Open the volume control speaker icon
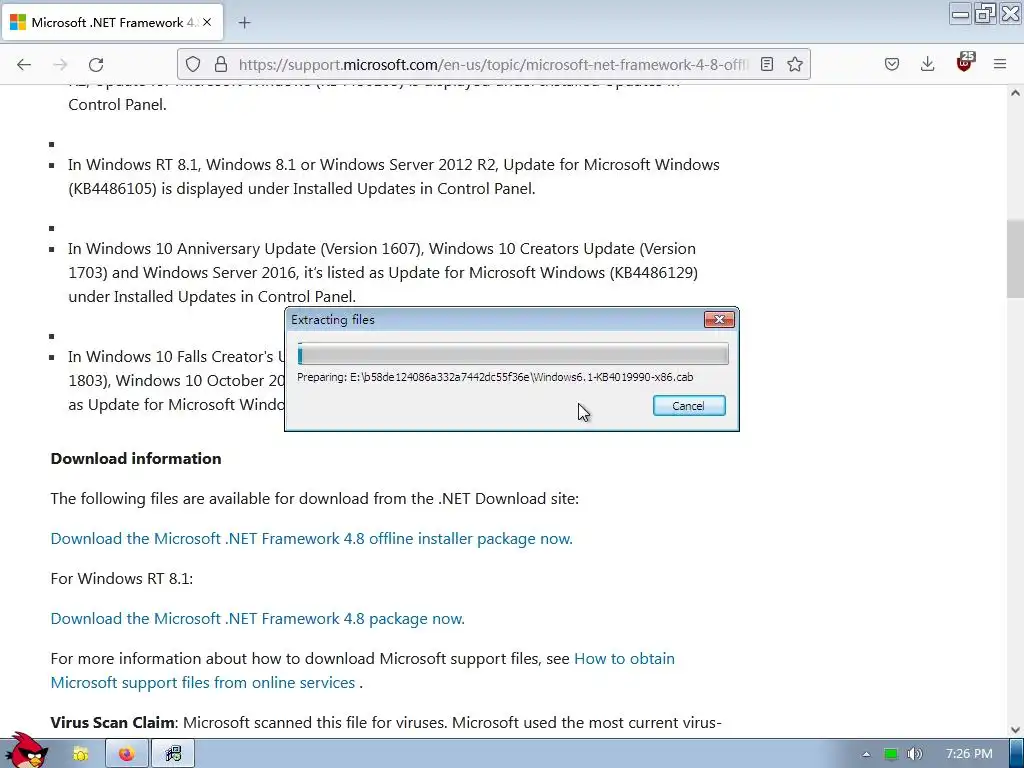 point(915,754)
